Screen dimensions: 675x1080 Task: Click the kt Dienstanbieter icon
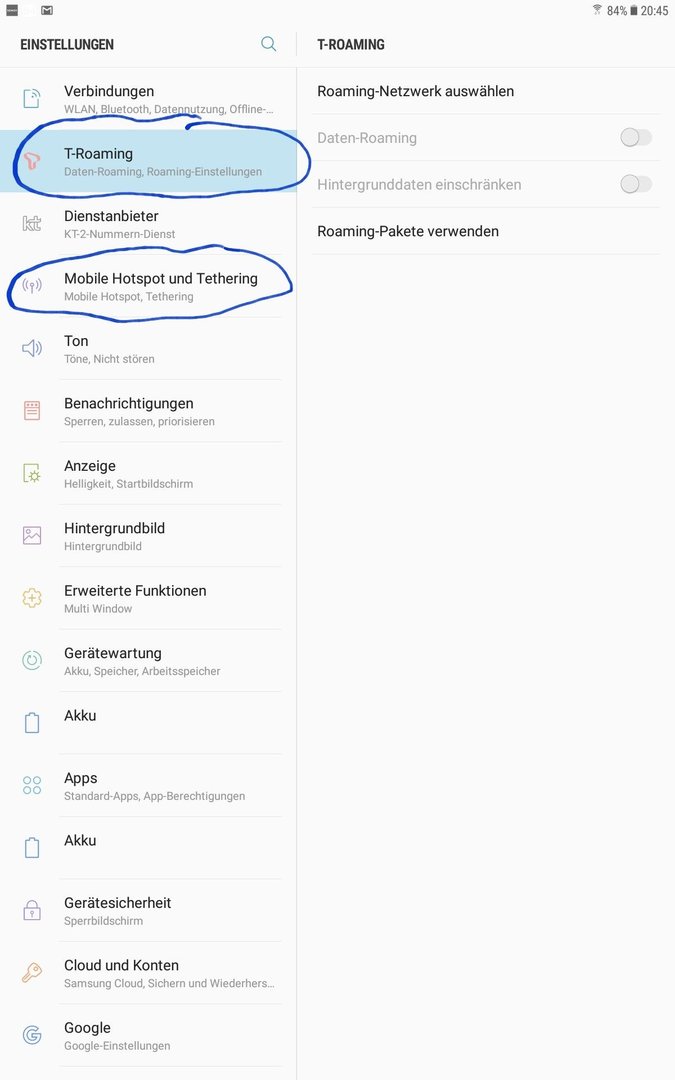click(x=32, y=223)
